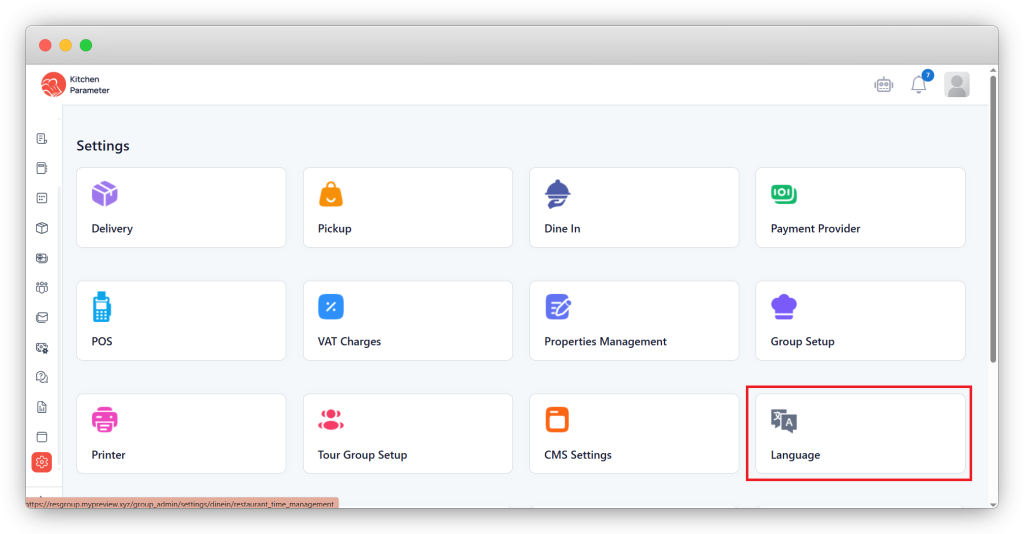Open Tour Group Setup
The image size is (1024, 534).
408,433
